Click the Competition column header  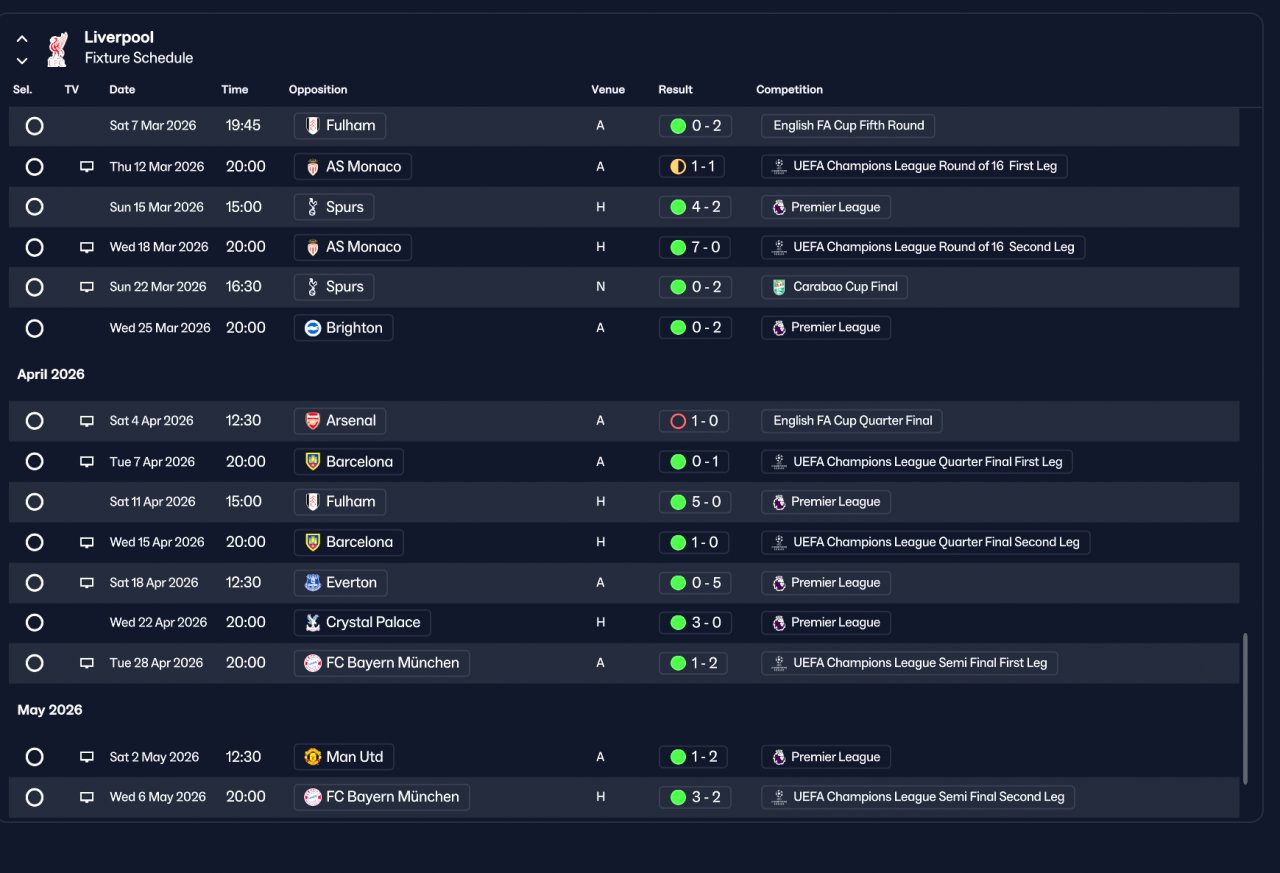click(x=789, y=90)
